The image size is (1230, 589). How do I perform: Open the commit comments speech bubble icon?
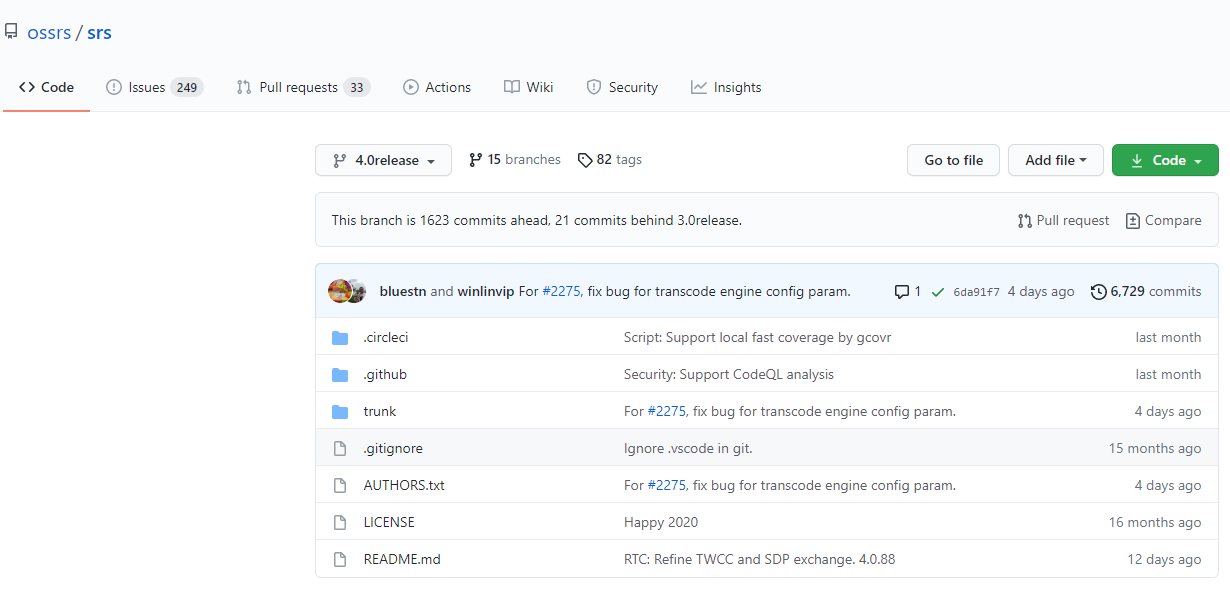point(902,292)
